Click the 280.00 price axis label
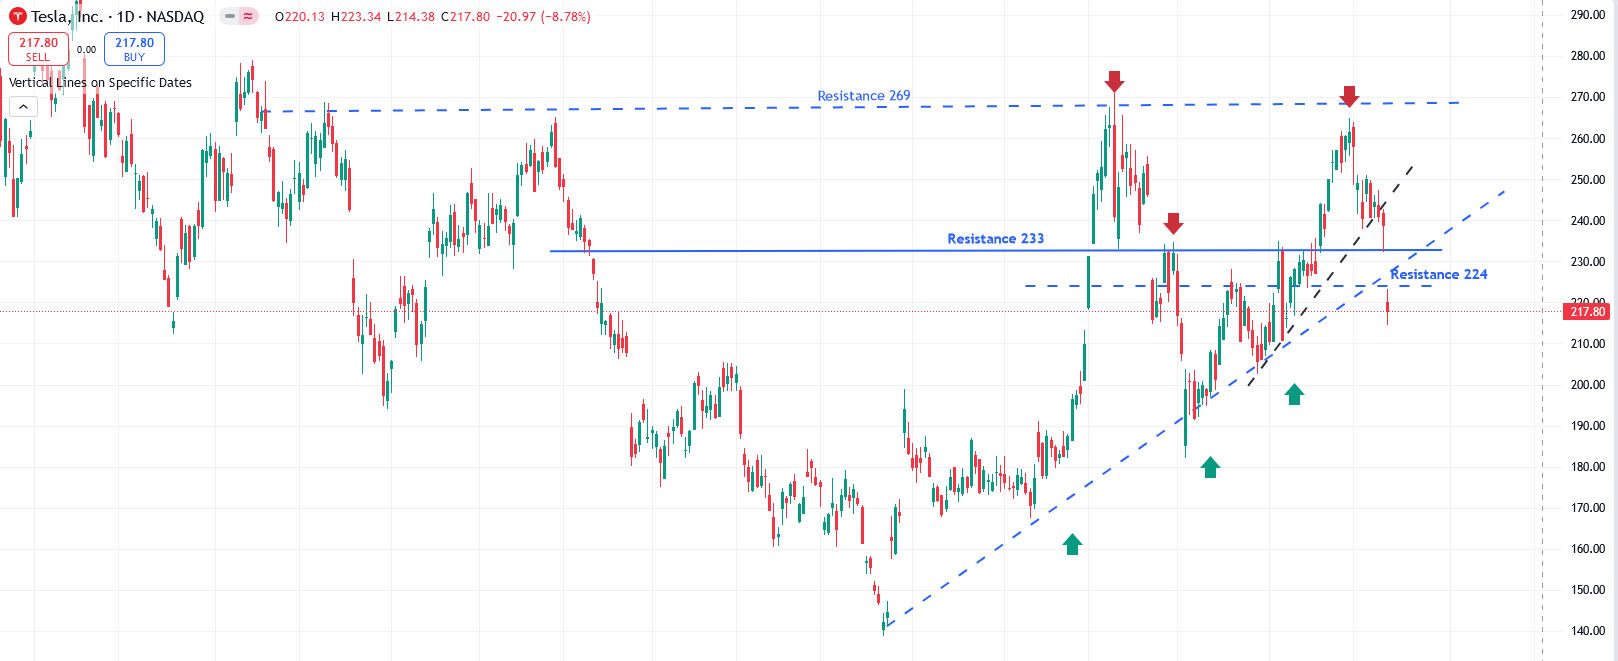Image resolution: width=1618 pixels, height=661 pixels. coord(1587,56)
